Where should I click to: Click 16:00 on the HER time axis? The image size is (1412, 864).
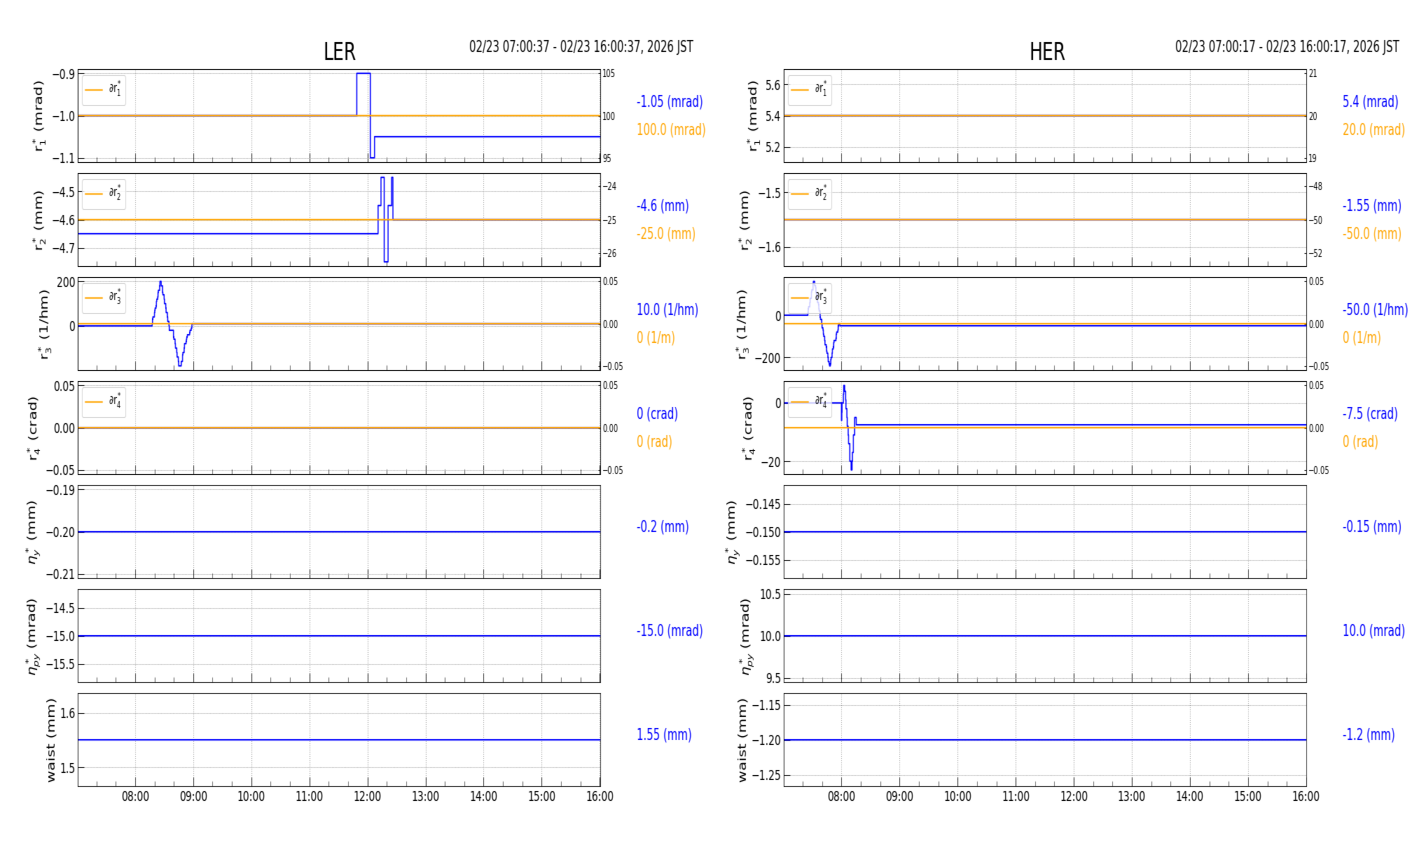click(x=1306, y=797)
